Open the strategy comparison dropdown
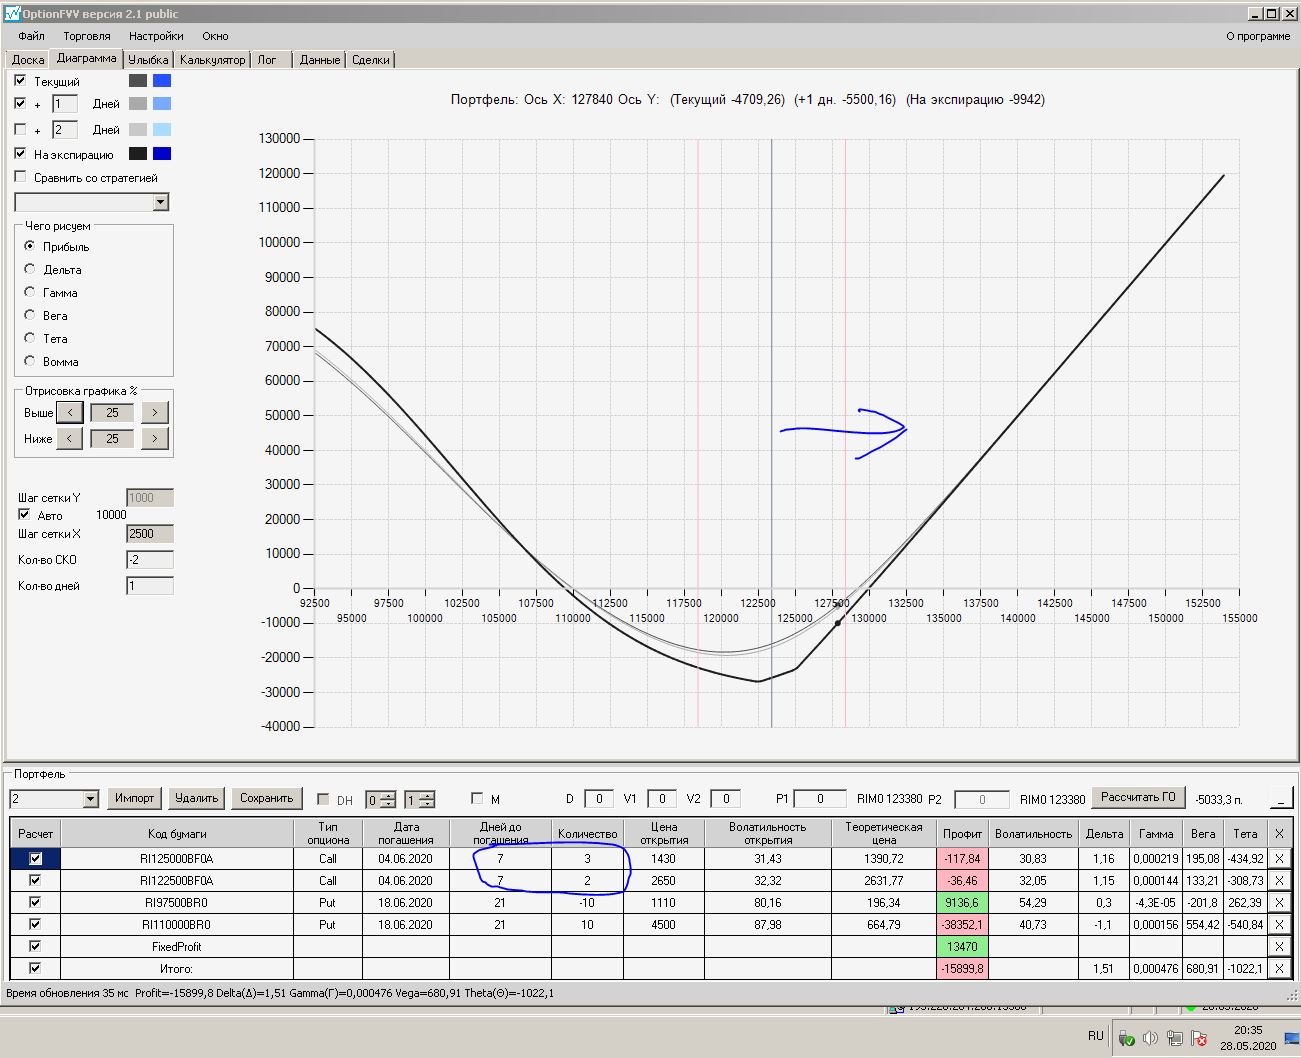The image size is (1301, 1058). tap(160, 202)
